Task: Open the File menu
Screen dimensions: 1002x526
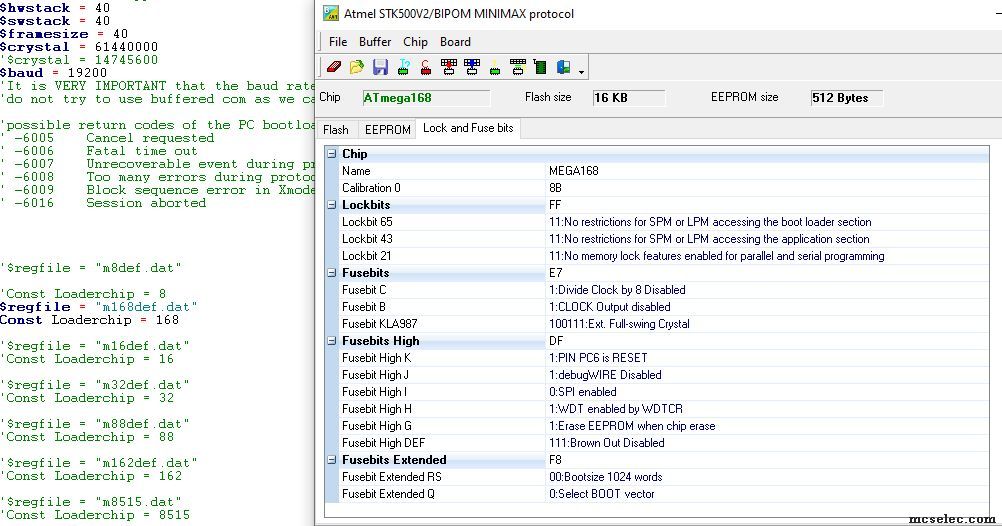Action: pyautogui.click(x=337, y=42)
